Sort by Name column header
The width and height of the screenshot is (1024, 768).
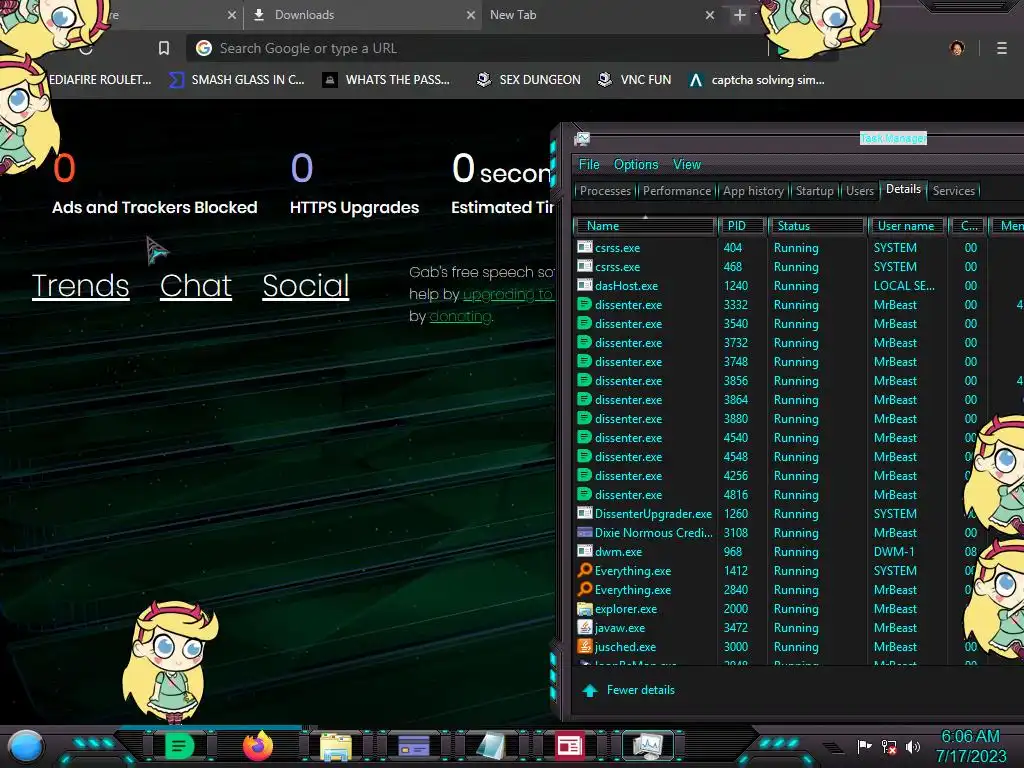(644, 226)
